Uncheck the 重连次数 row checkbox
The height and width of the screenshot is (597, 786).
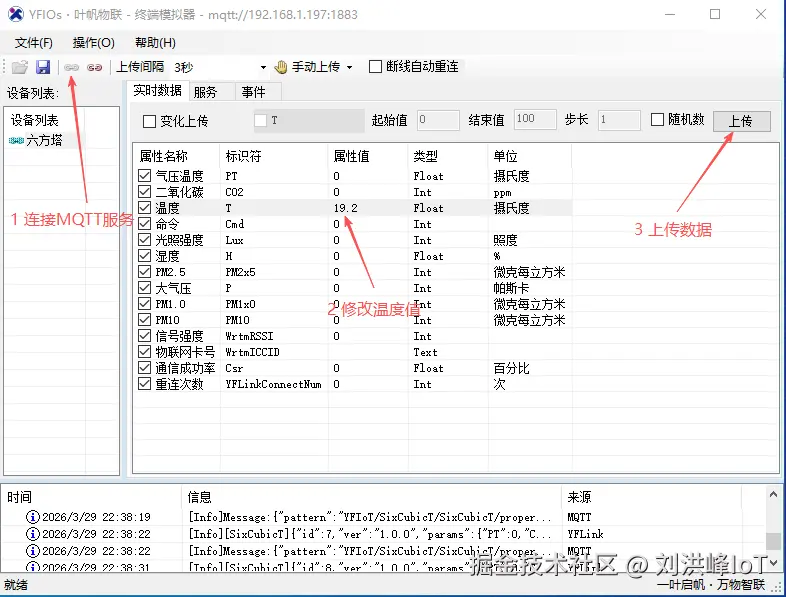point(144,384)
